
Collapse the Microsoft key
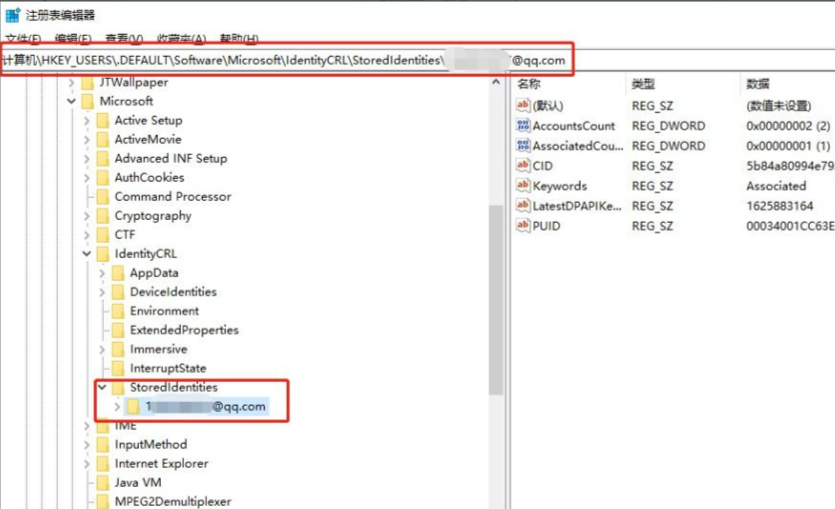[x=71, y=101]
